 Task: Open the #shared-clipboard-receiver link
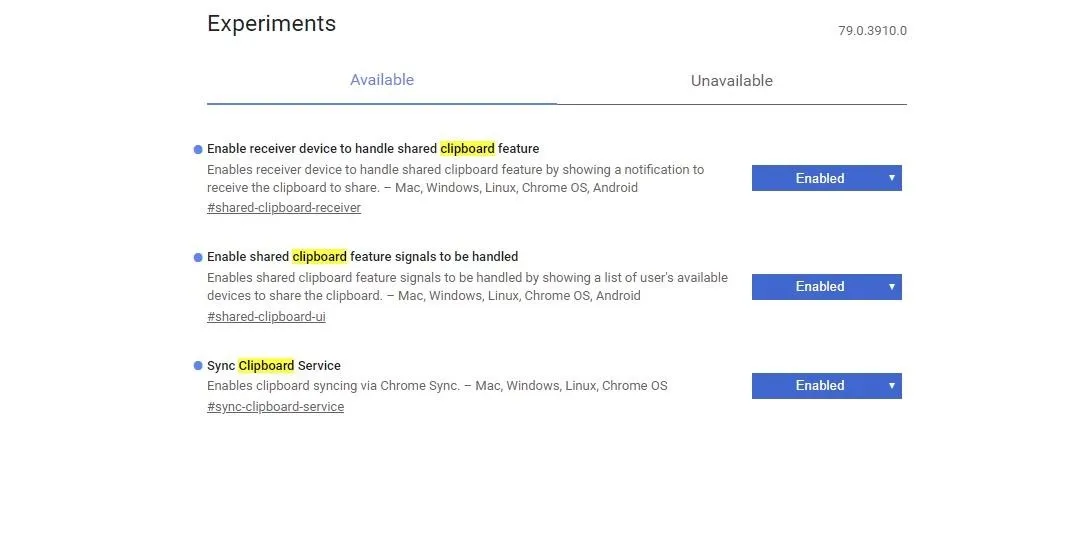(284, 208)
